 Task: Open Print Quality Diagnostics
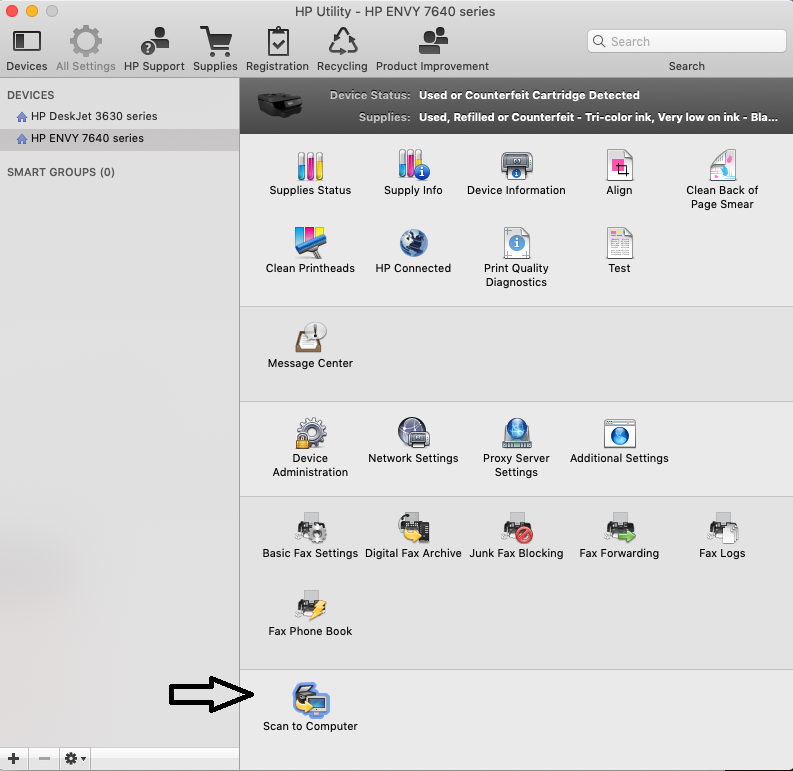[516, 258]
